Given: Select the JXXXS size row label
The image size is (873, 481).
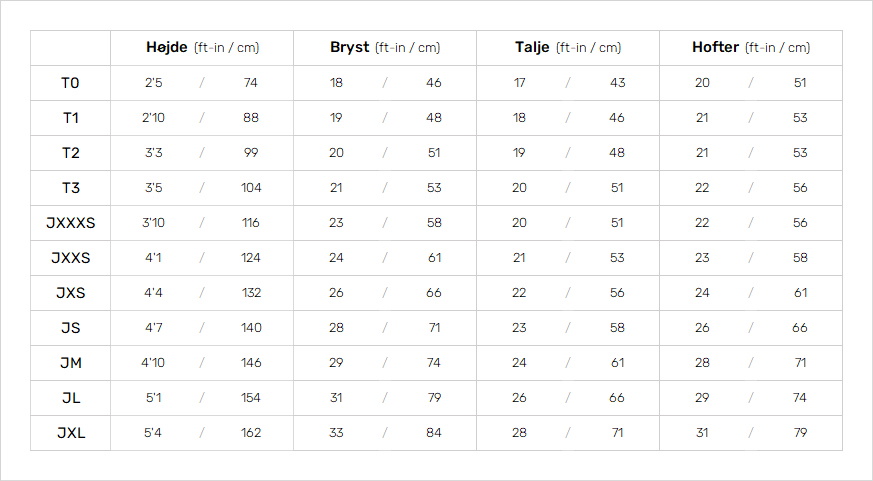Looking at the screenshot, I should (70, 223).
